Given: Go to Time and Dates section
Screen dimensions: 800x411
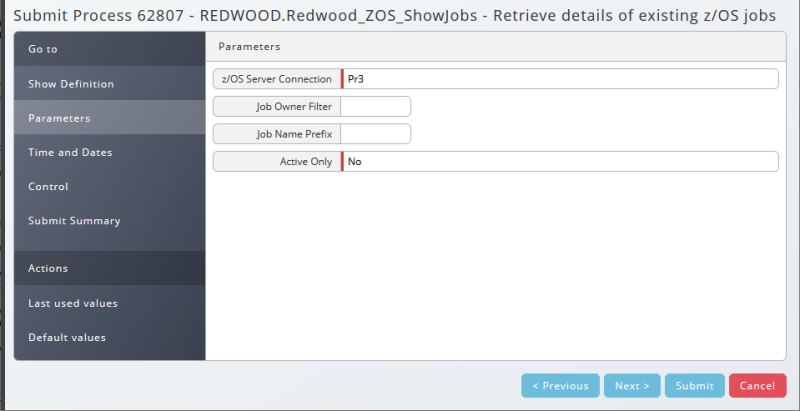Looking at the screenshot, I should (110, 152).
